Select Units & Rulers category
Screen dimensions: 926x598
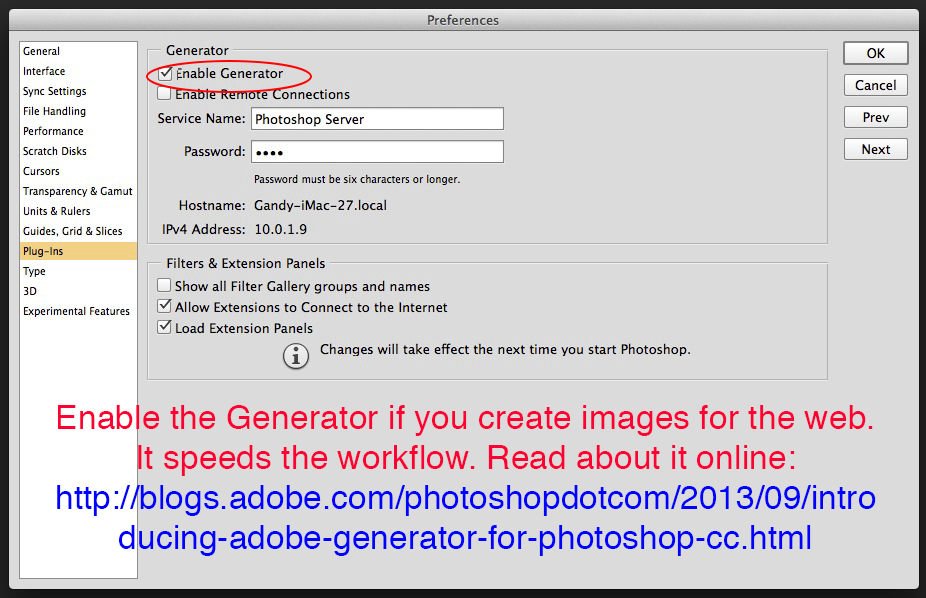[x=78, y=211]
